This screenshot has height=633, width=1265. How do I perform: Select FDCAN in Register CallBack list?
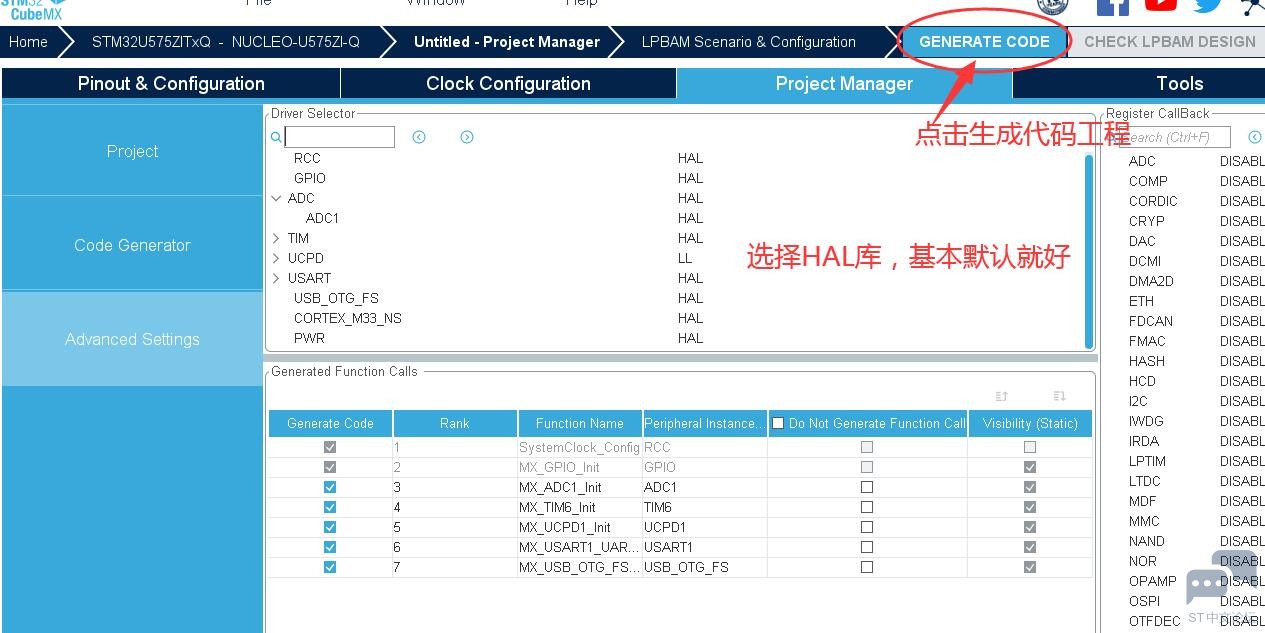(x=1151, y=321)
